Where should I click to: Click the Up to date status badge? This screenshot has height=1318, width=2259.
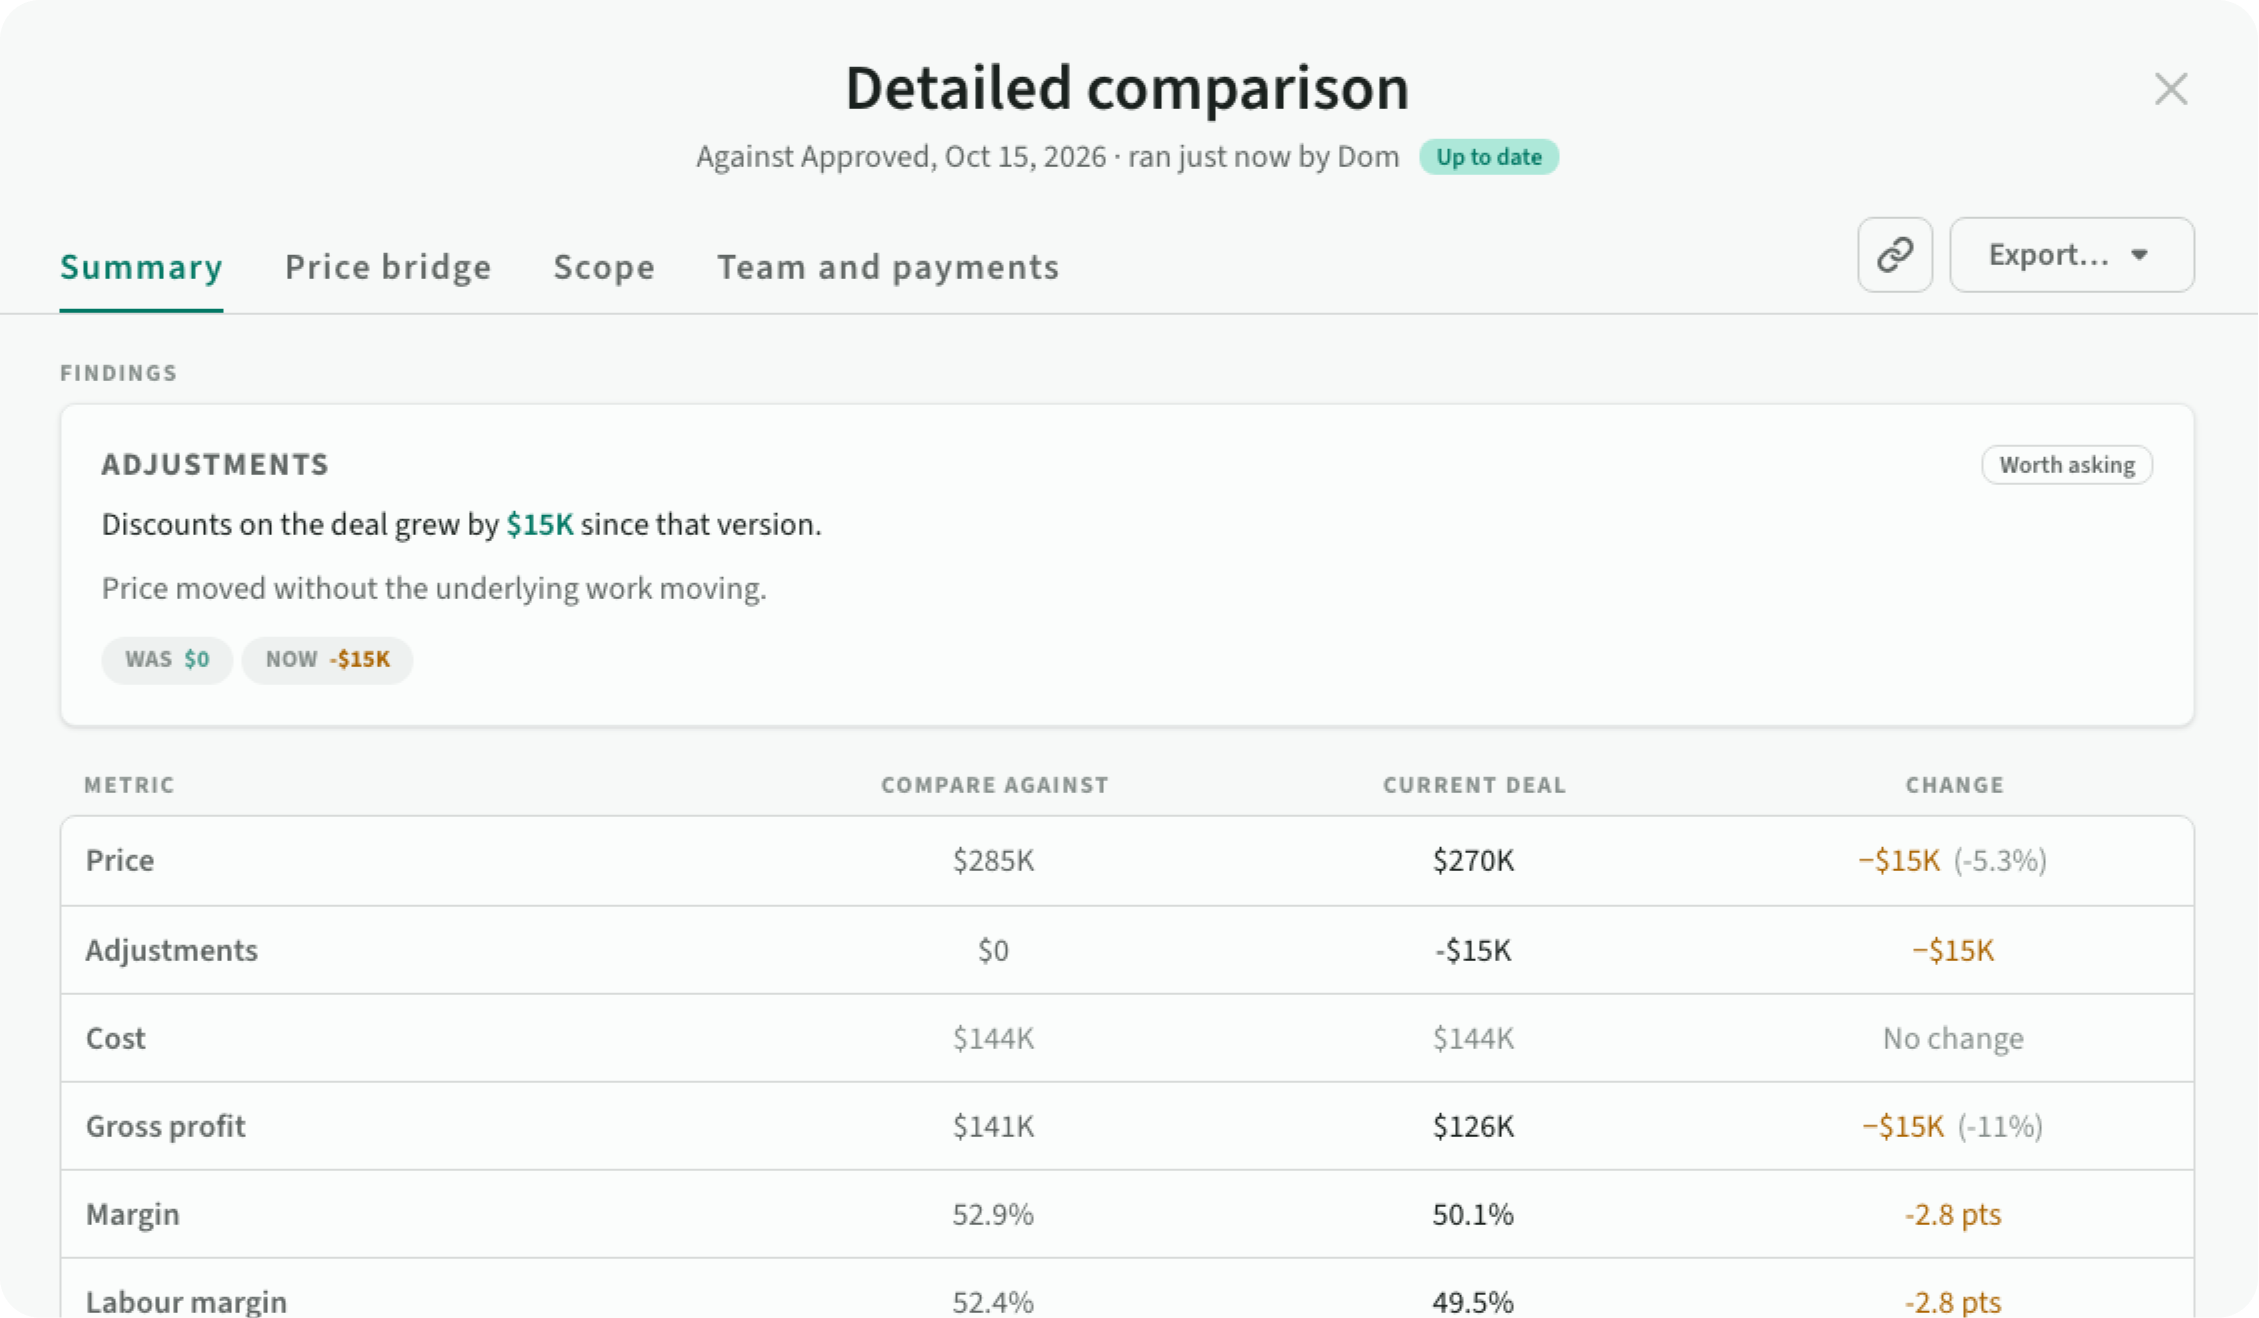point(1489,157)
